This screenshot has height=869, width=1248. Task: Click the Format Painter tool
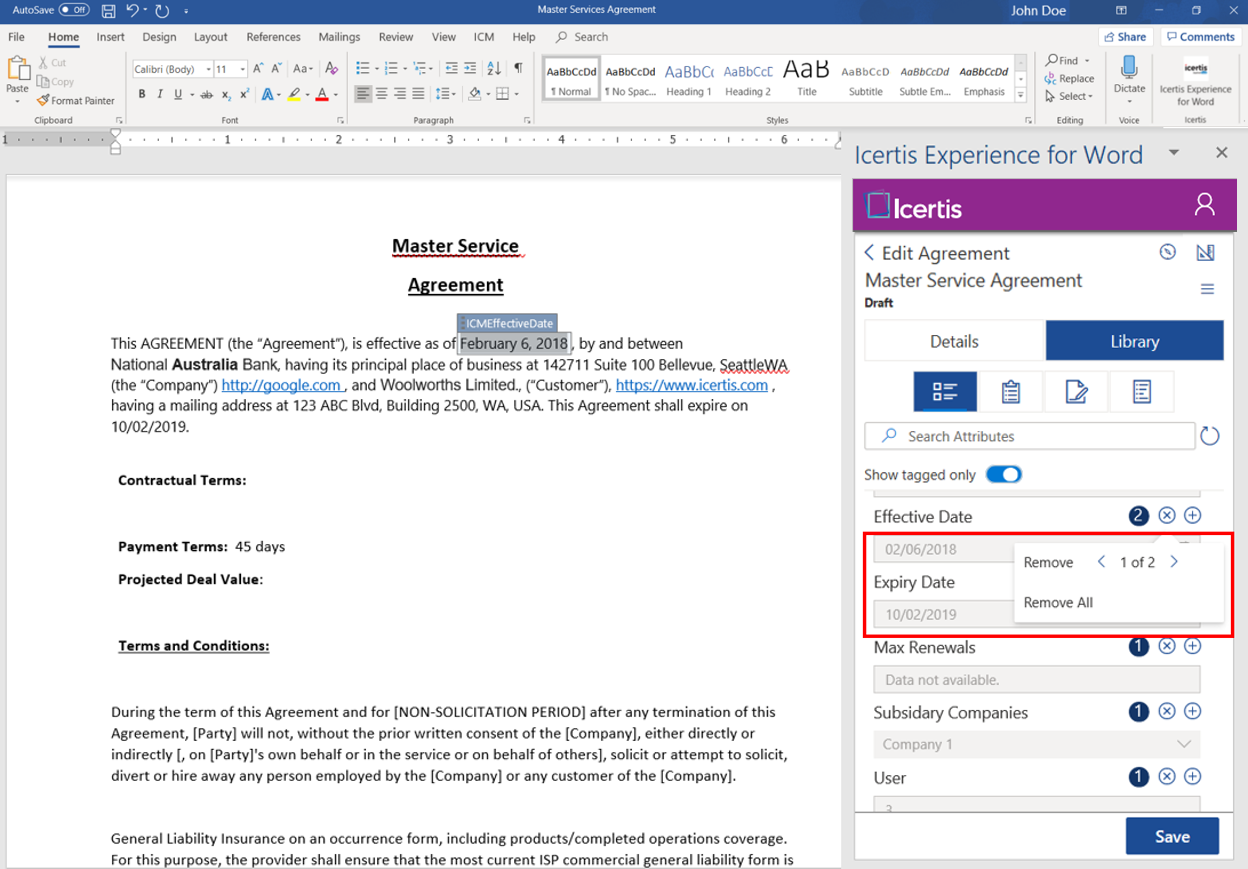[x=76, y=101]
